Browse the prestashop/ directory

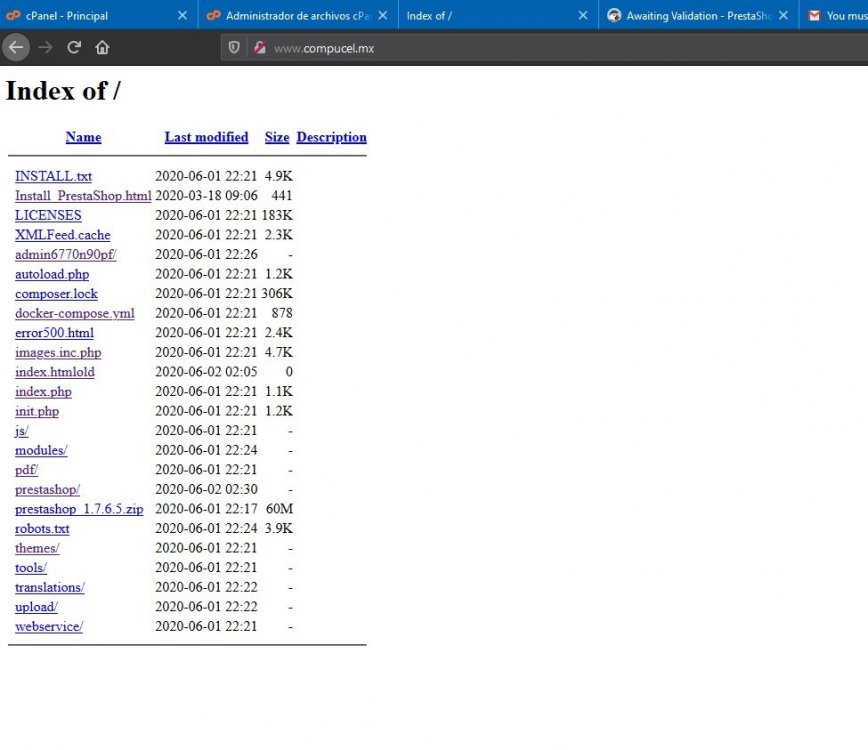48,489
